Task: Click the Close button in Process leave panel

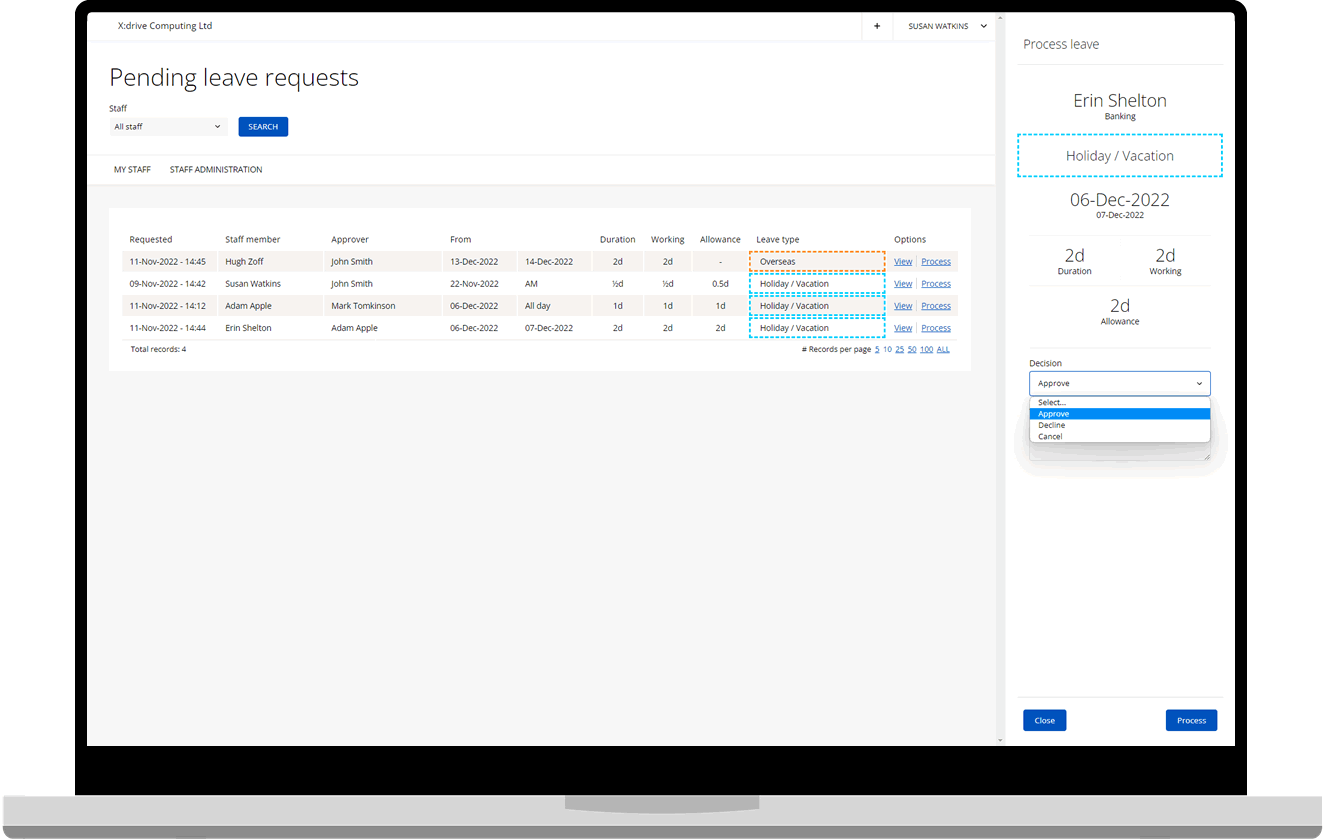Action: pyautogui.click(x=1044, y=720)
